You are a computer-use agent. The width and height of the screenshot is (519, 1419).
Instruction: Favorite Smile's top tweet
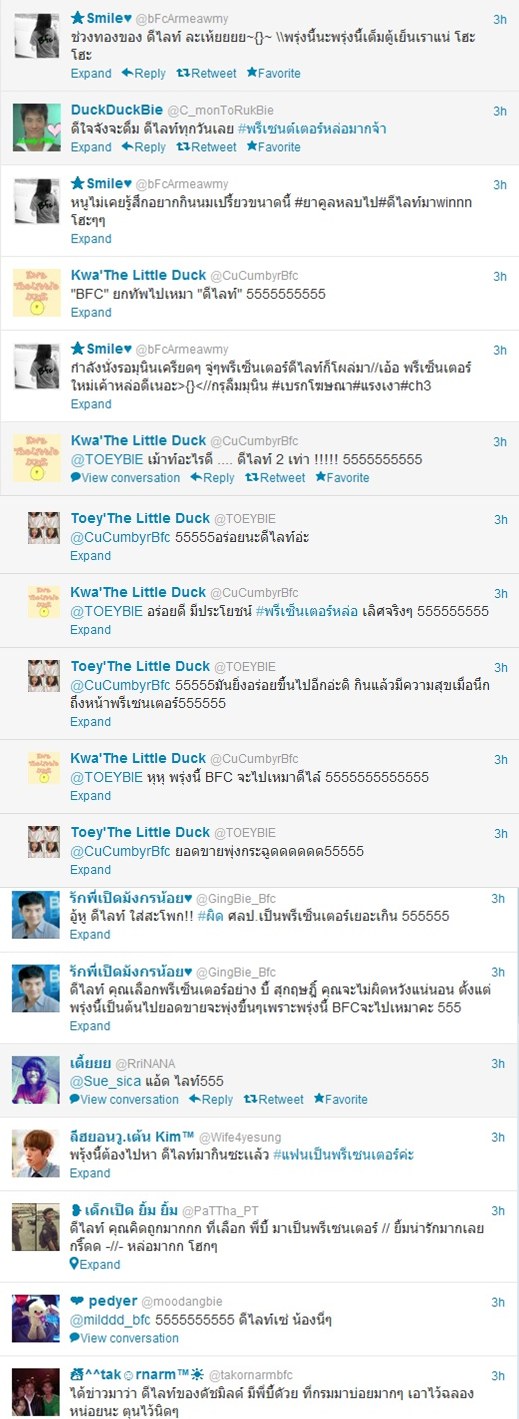[x=273, y=73]
